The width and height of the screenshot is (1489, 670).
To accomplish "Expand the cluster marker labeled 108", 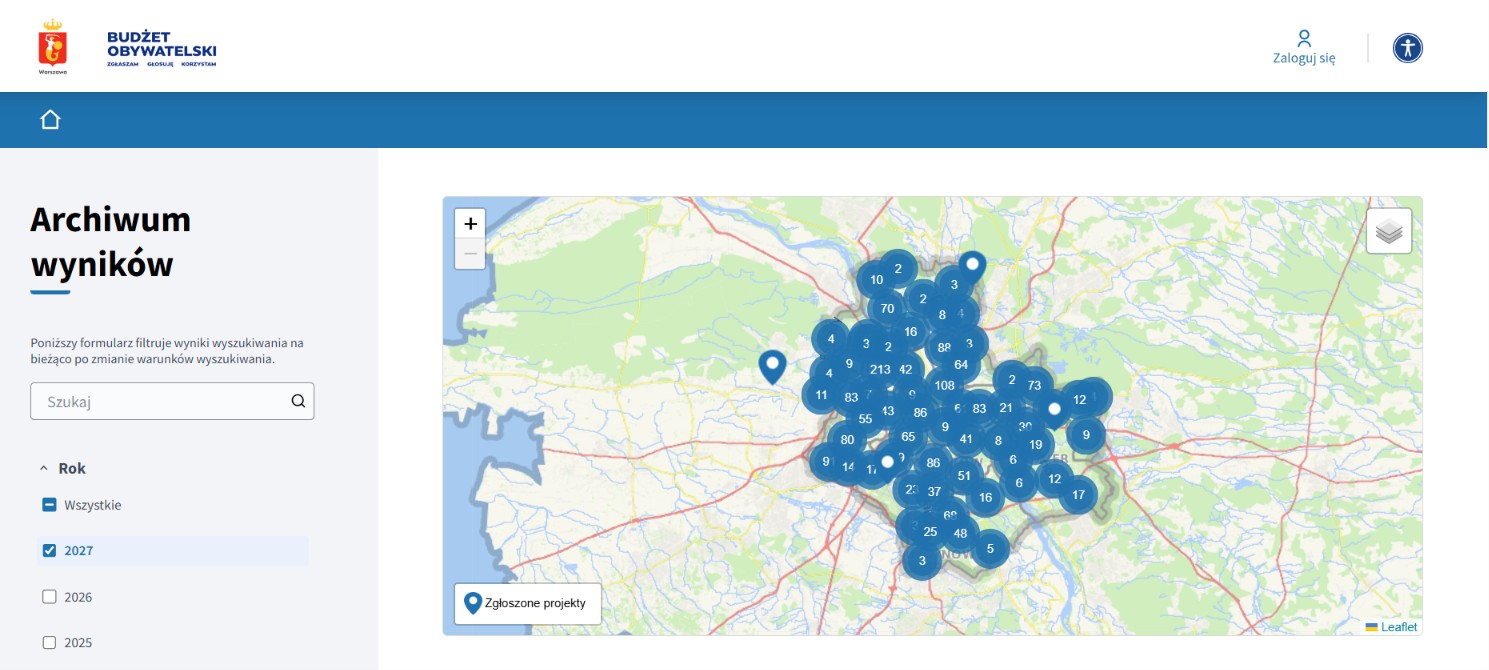I will tap(944, 385).
